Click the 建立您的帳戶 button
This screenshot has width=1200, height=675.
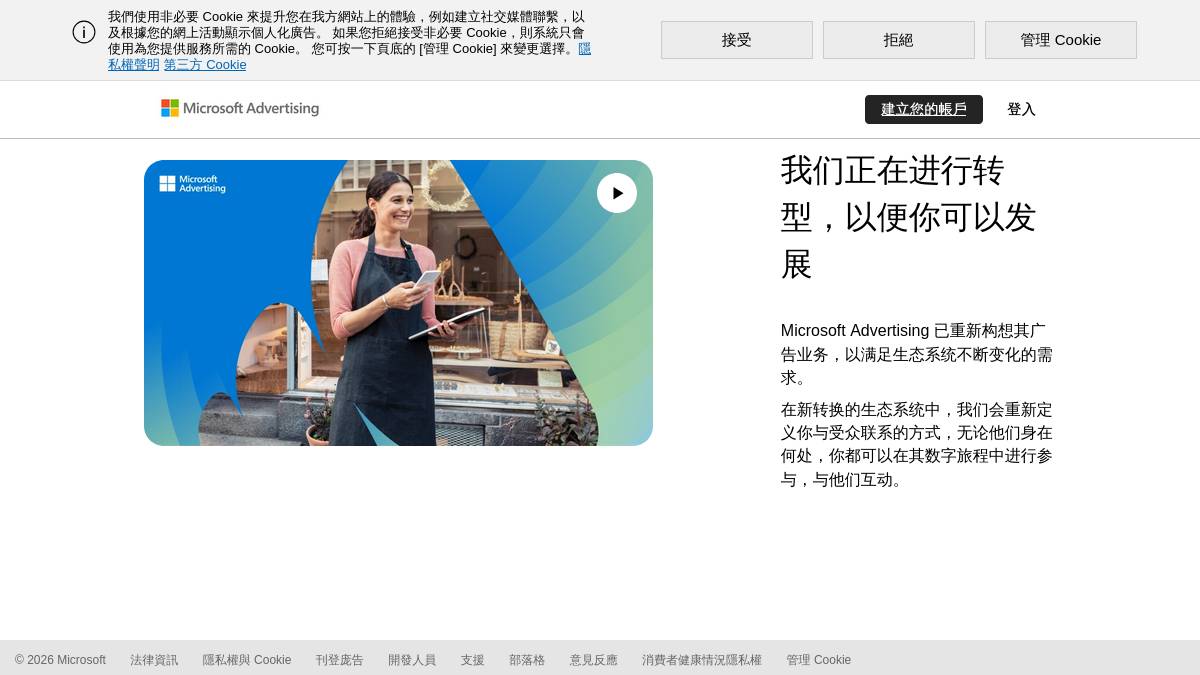(x=924, y=110)
